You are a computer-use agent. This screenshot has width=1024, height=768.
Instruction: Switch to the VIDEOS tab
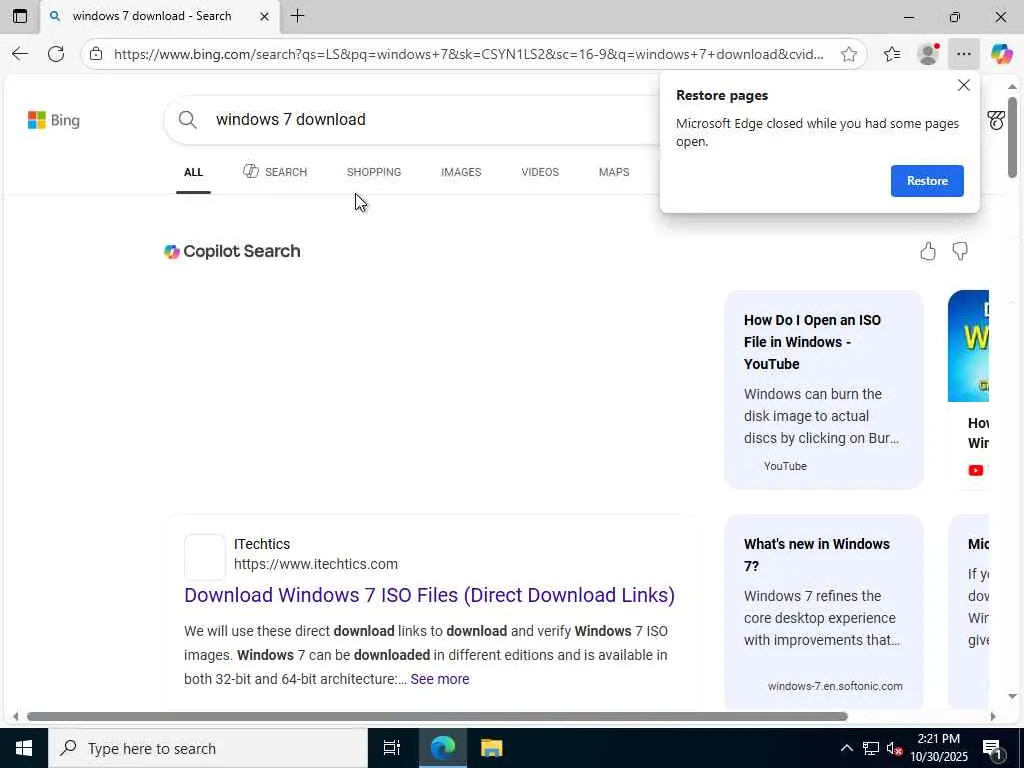point(540,172)
